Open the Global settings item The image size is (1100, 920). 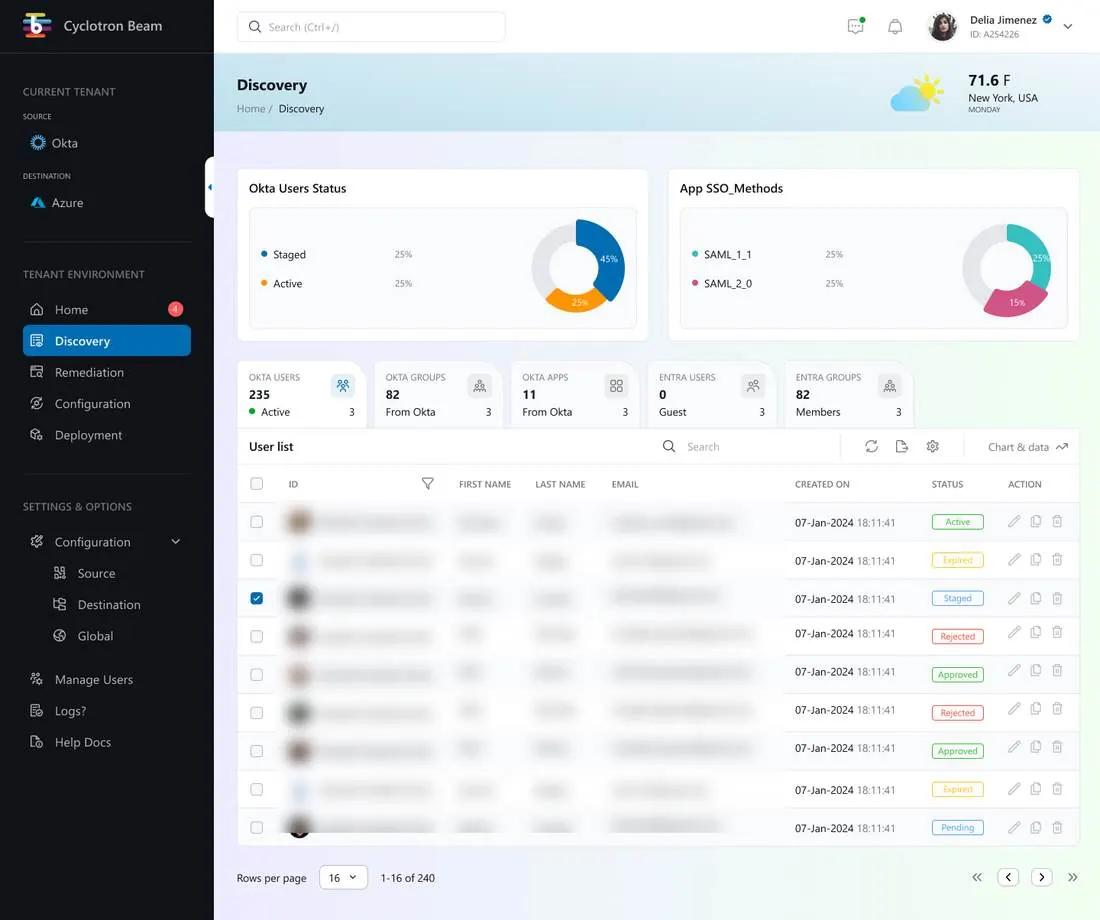83,636
